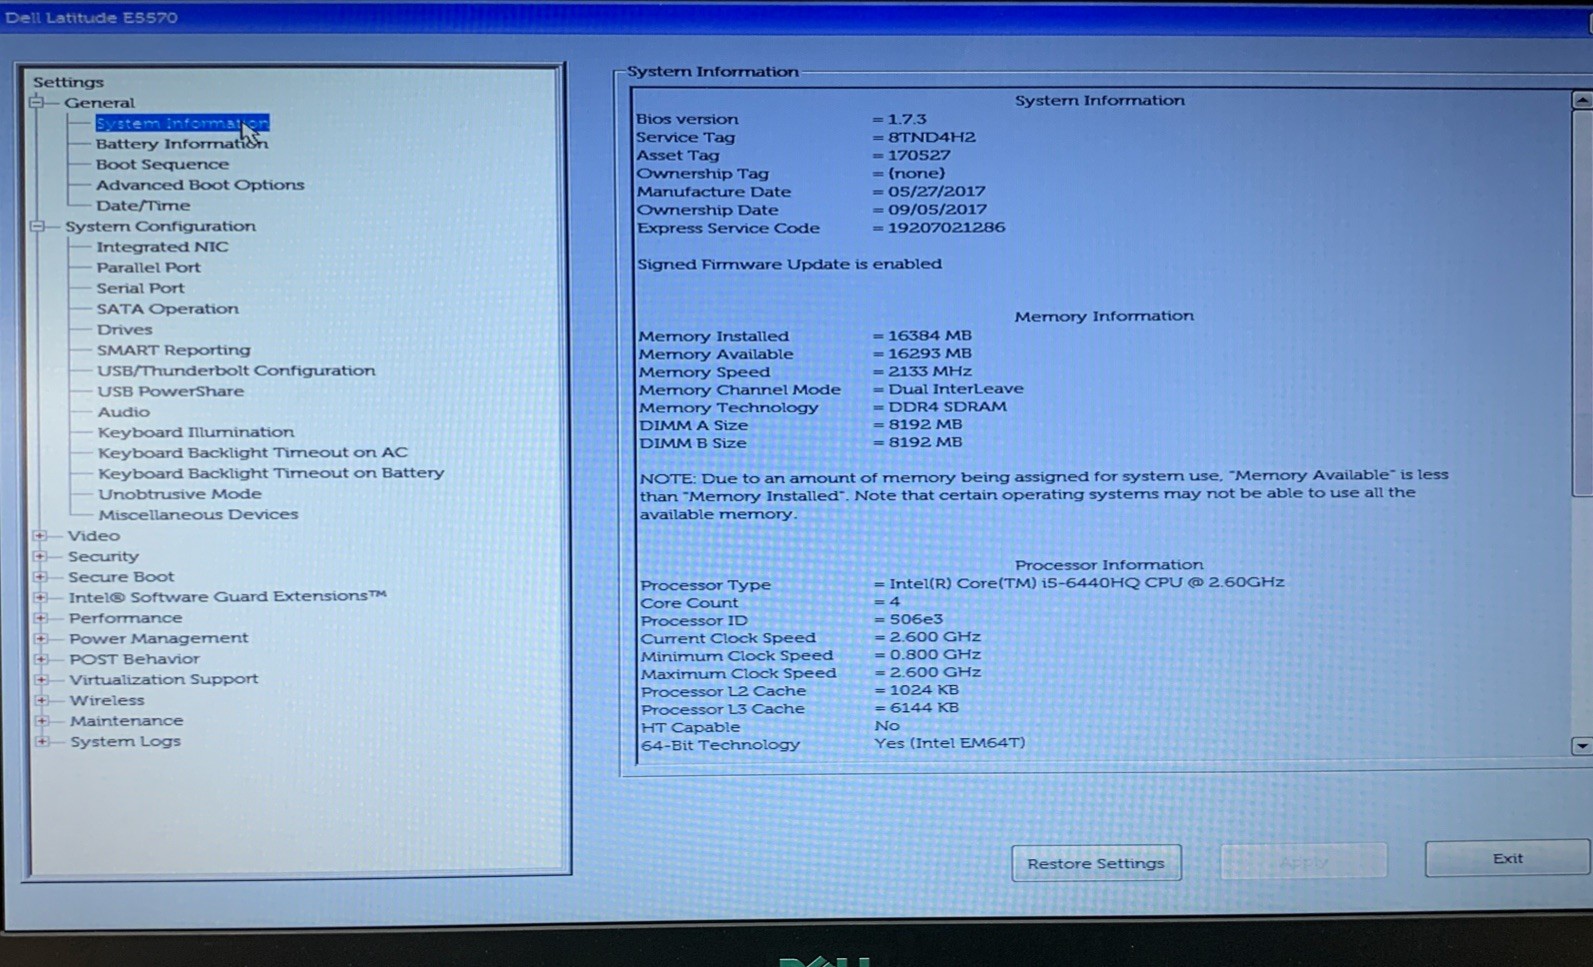The height and width of the screenshot is (967, 1593).
Task: Click Service Tag value 8TND4H2
Action: 931,137
